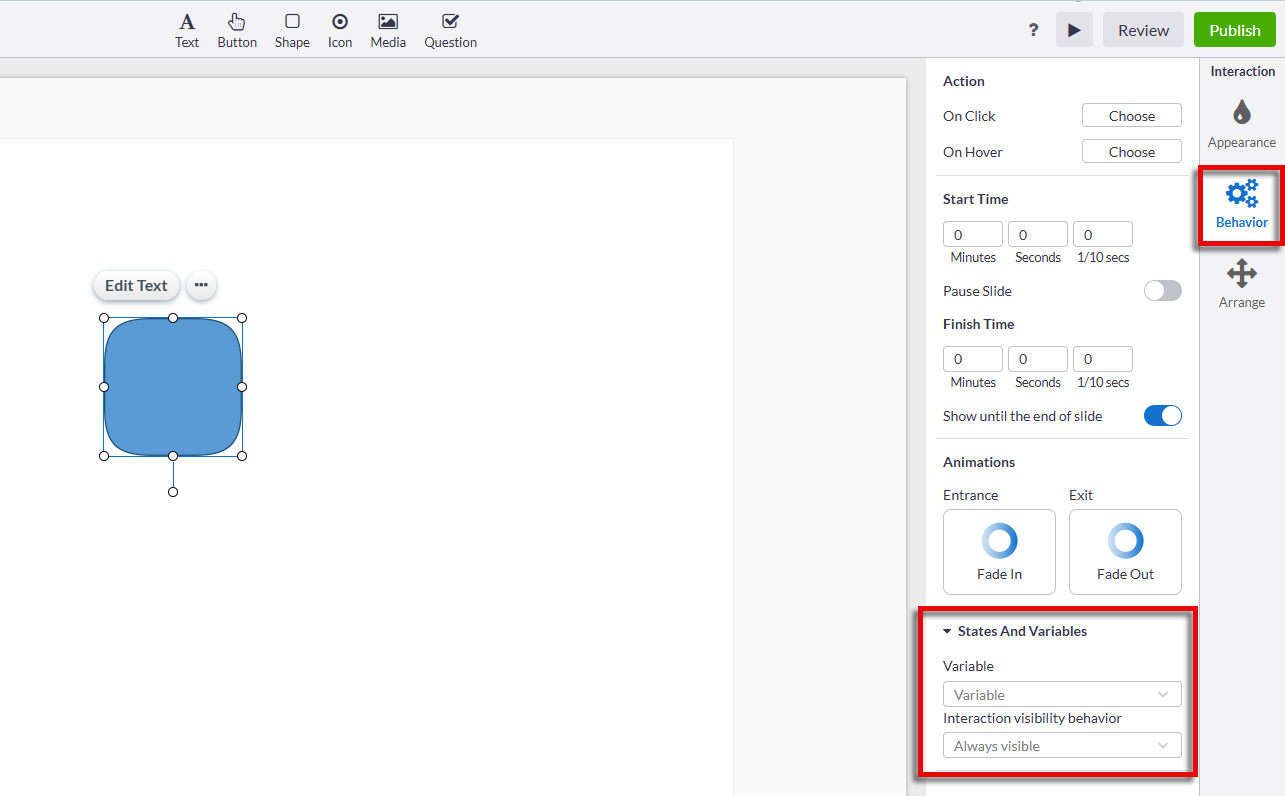Select the Fade Out exit animation

pyautogui.click(x=1125, y=552)
